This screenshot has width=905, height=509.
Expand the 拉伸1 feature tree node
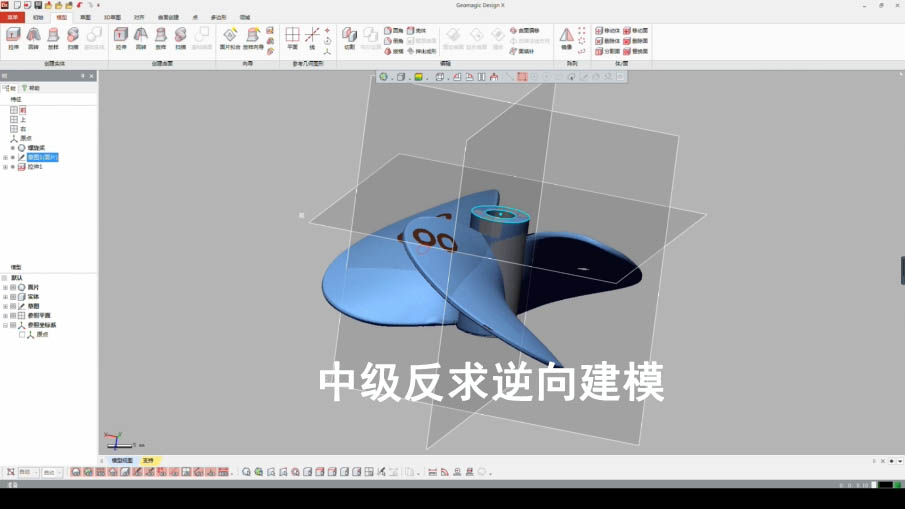pos(5,167)
